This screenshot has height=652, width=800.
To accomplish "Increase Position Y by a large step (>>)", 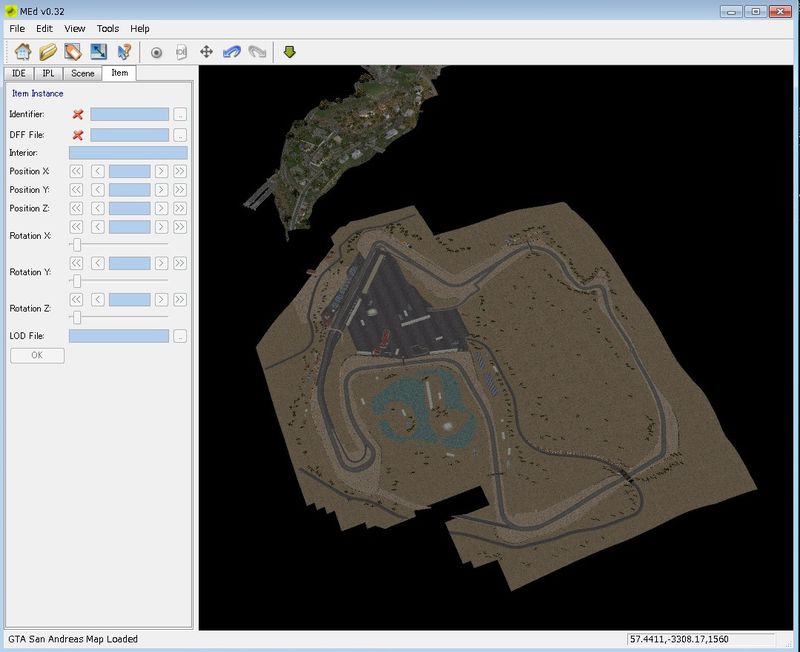I will pyautogui.click(x=180, y=190).
